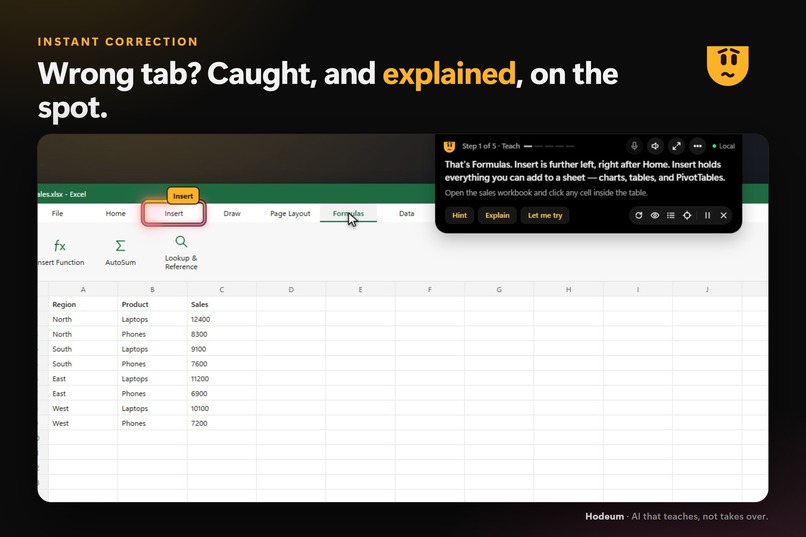Open the Insert ribbon tab
This screenshot has width=806, height=537.
tap(174, 213)
